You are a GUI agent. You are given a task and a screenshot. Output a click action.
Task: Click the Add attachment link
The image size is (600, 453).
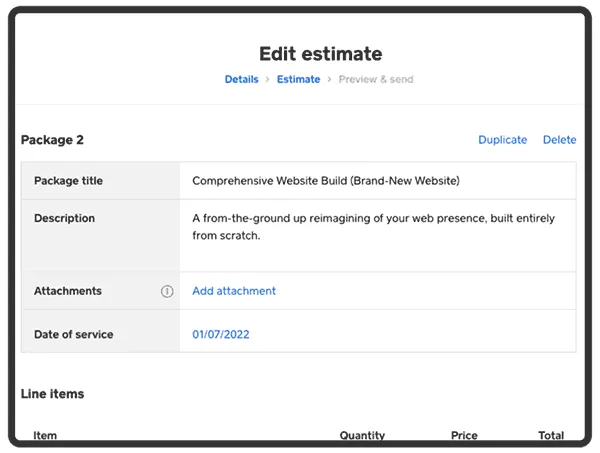(x=234, y=291)
